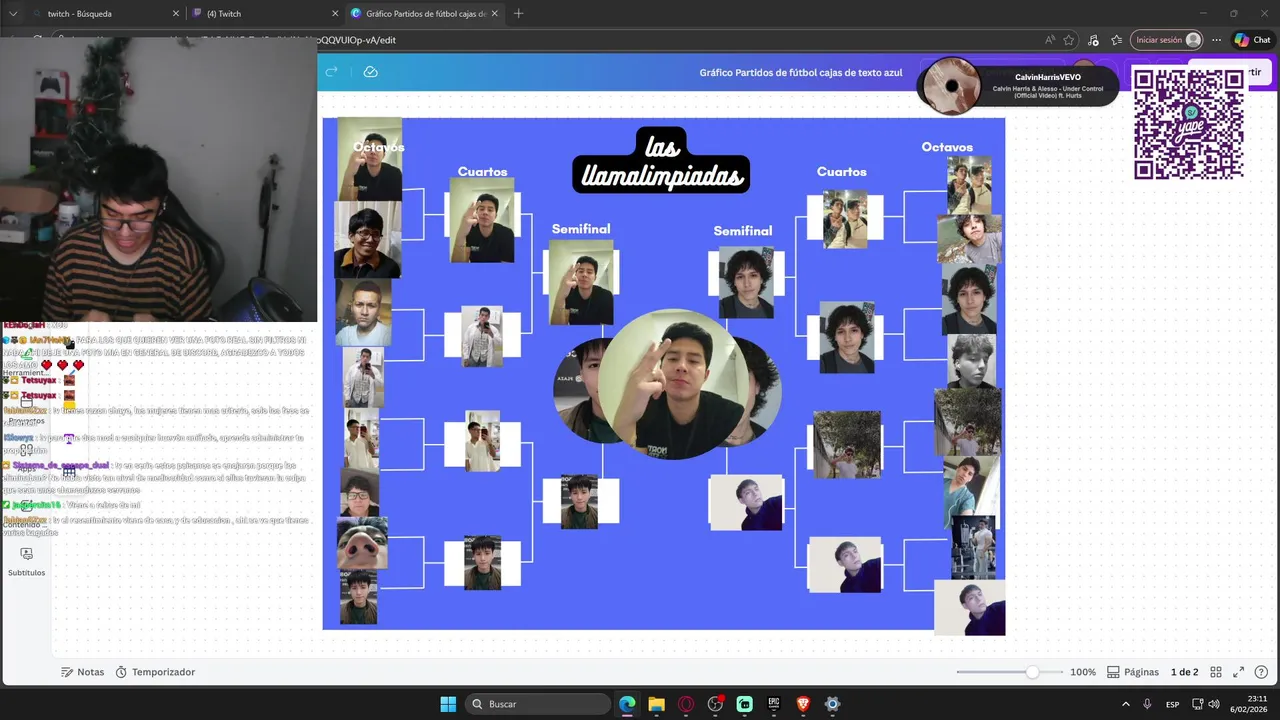
Task: Close the 'twitch - Búsqueda' tab
Action: tap(176, 14)
